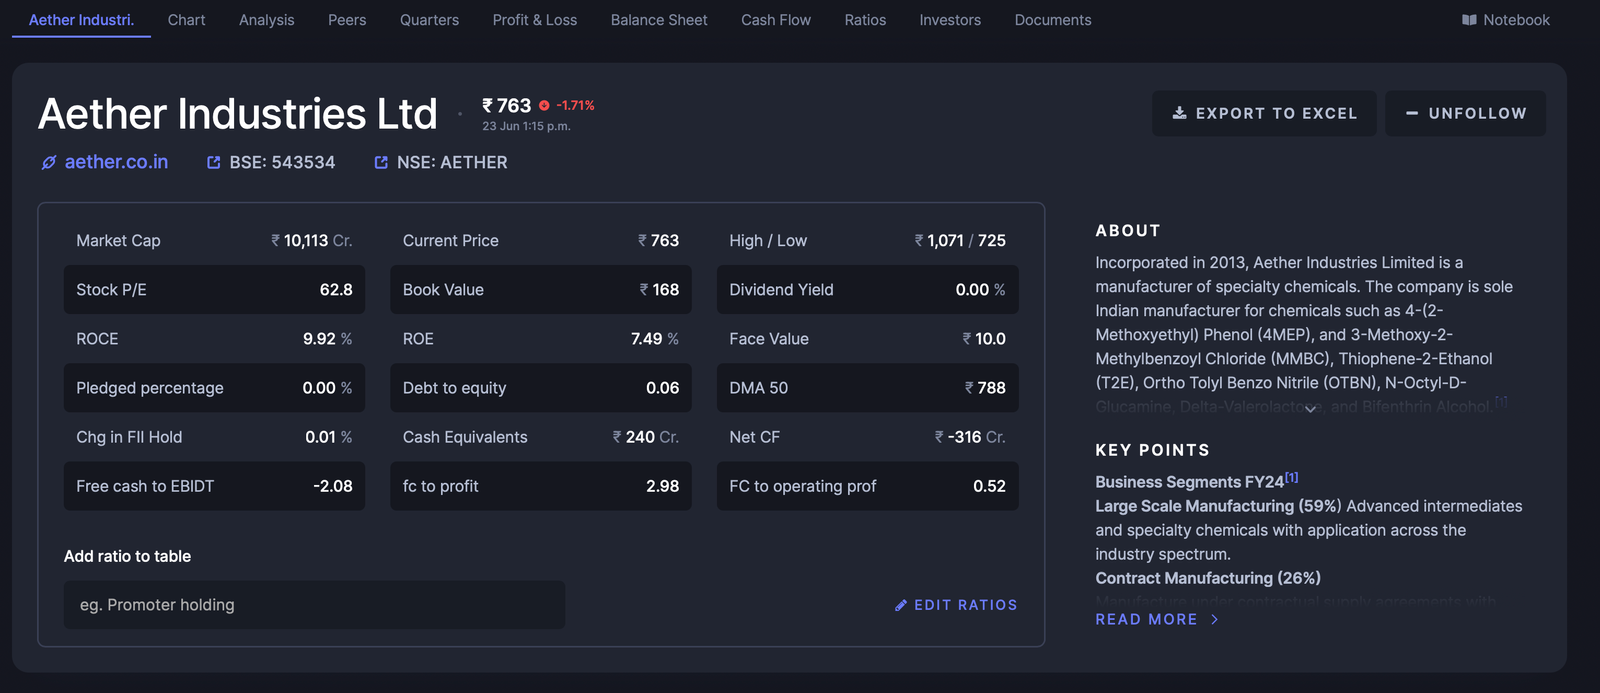The image size is (1600, 693).
Task: Select the Investors tab
Action: (x=950, y=20)
